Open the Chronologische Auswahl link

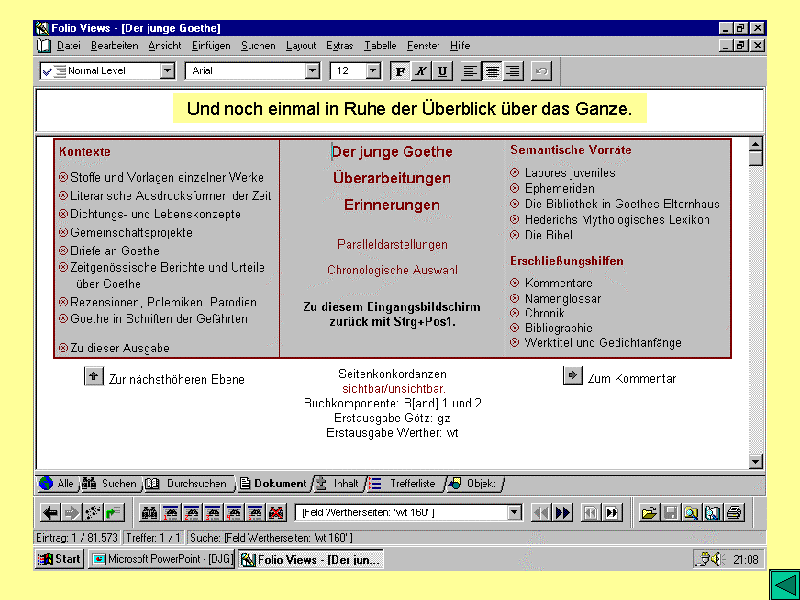coord(392,270)
